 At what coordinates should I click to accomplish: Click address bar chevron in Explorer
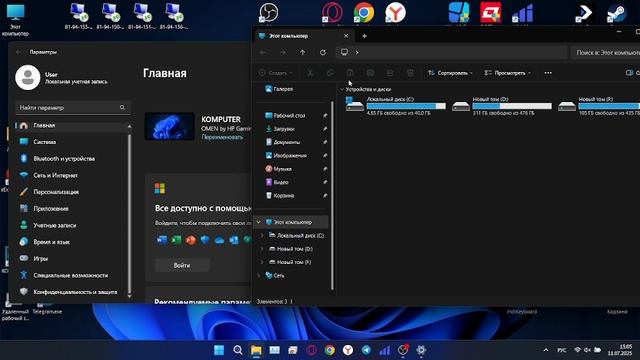(x=357, y=52)
